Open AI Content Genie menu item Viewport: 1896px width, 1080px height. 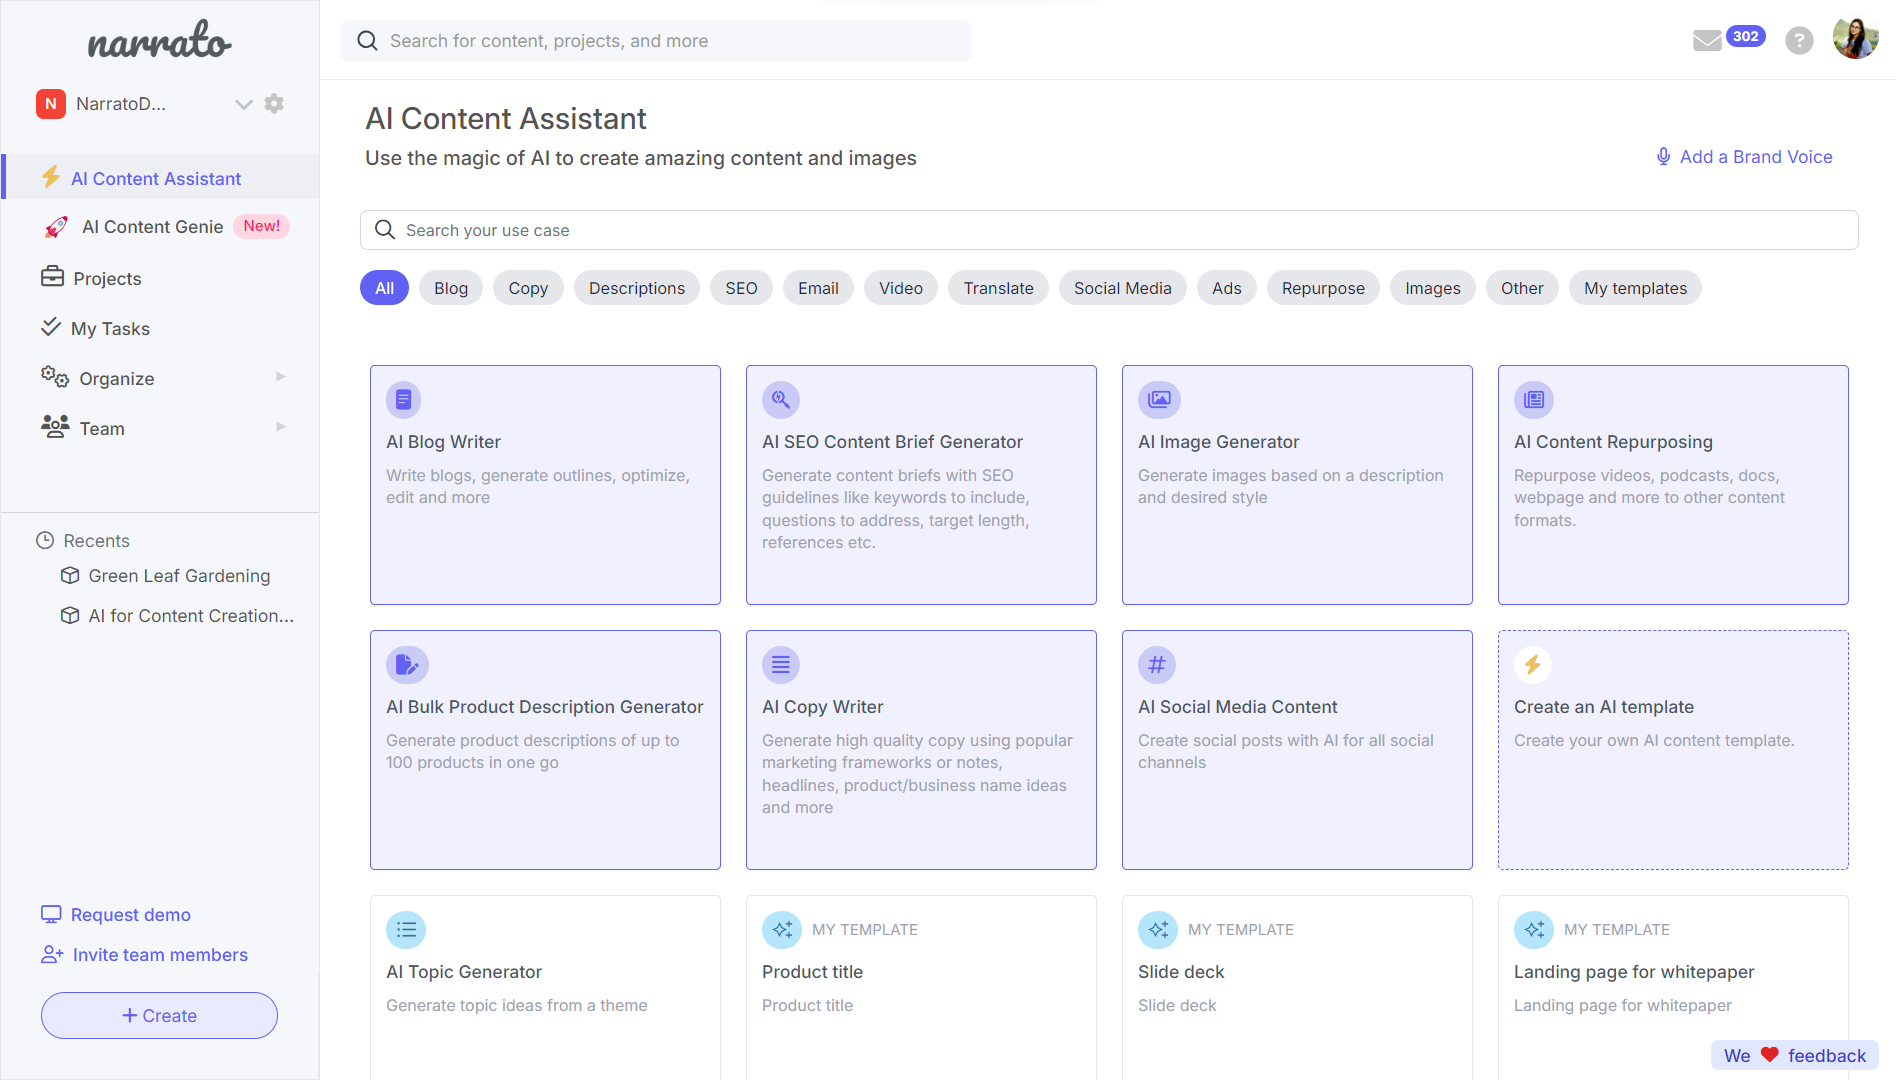click(x=153, y=227)
